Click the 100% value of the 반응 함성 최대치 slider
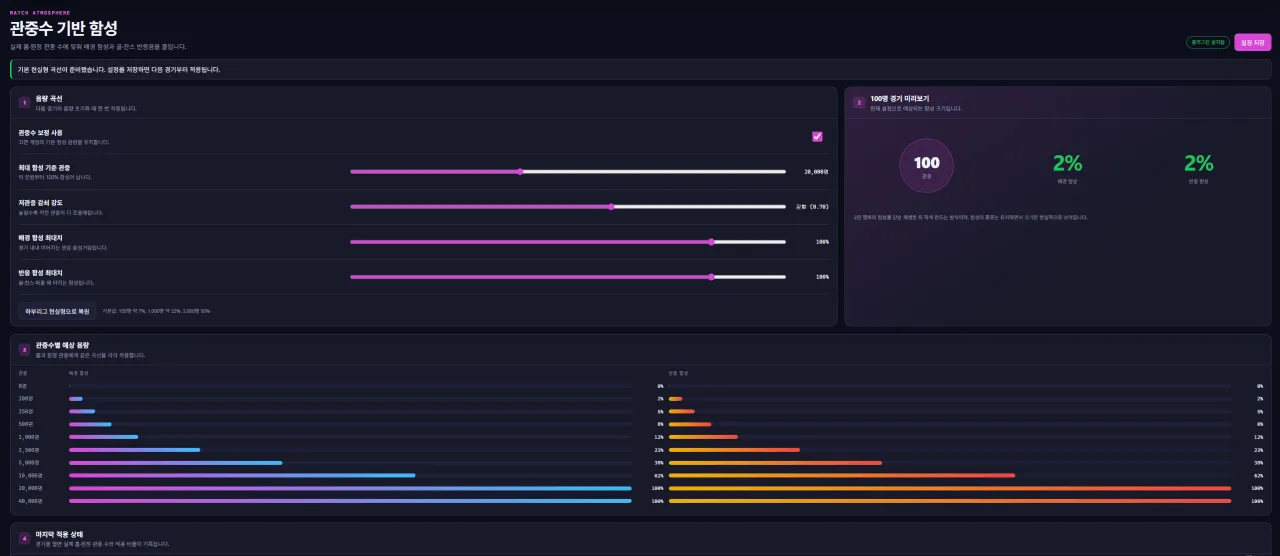Screen dimensions: 1280x556 [x=822, y=276]
